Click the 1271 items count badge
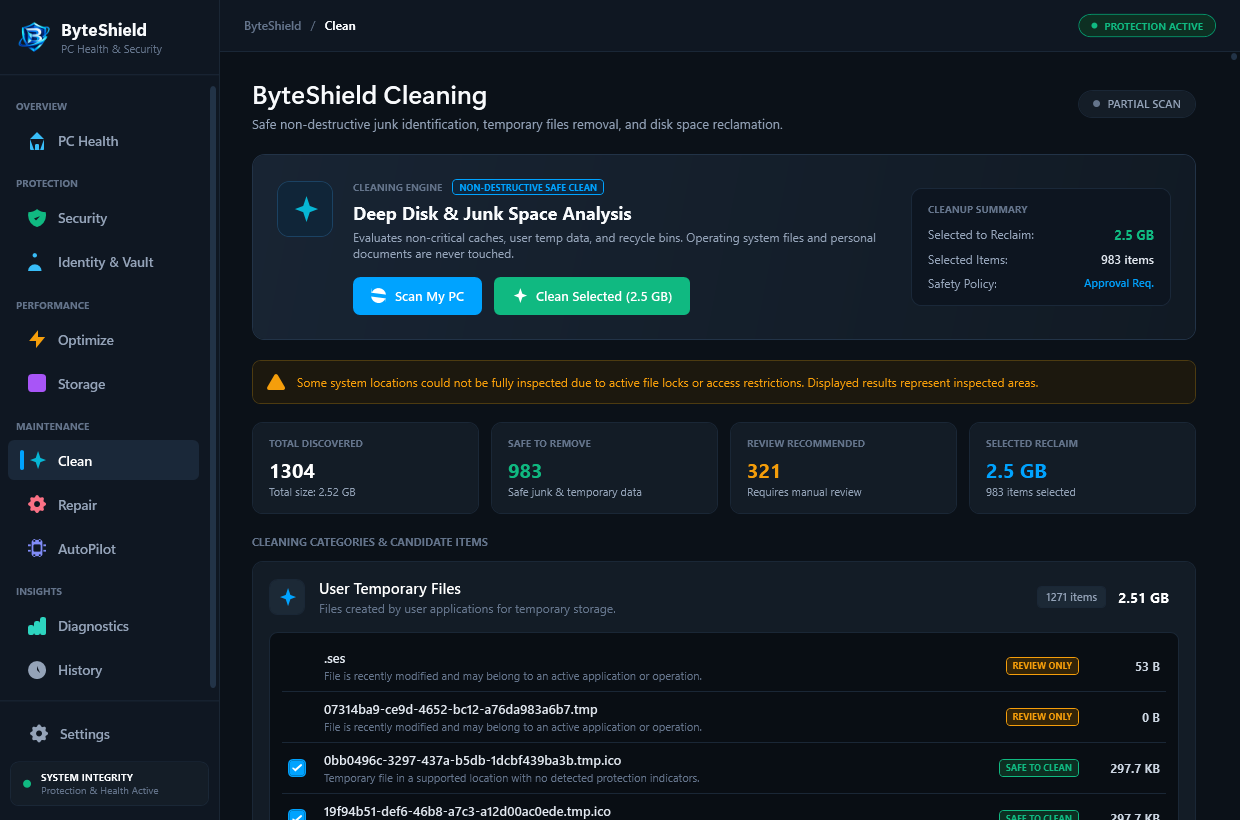This screenshot has height=820, width=1240. click(1071, 597)
